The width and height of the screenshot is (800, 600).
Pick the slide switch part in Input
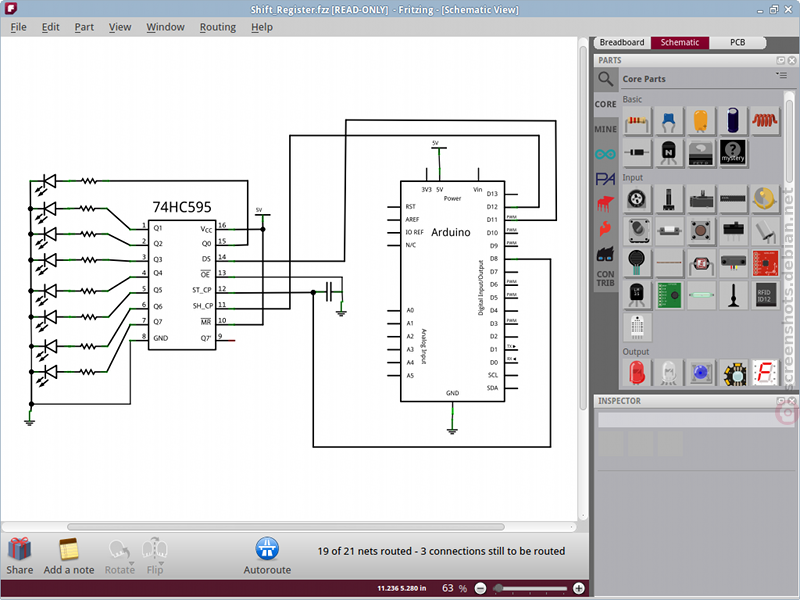point(733,231)
